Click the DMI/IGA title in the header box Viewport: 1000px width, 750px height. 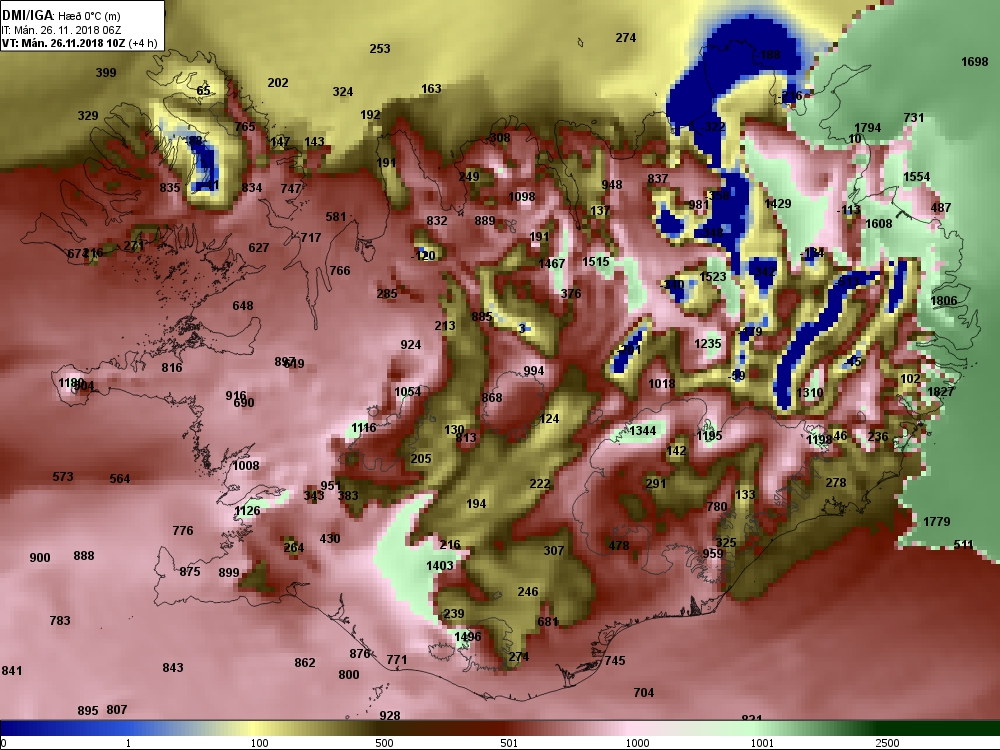(27, 15)
